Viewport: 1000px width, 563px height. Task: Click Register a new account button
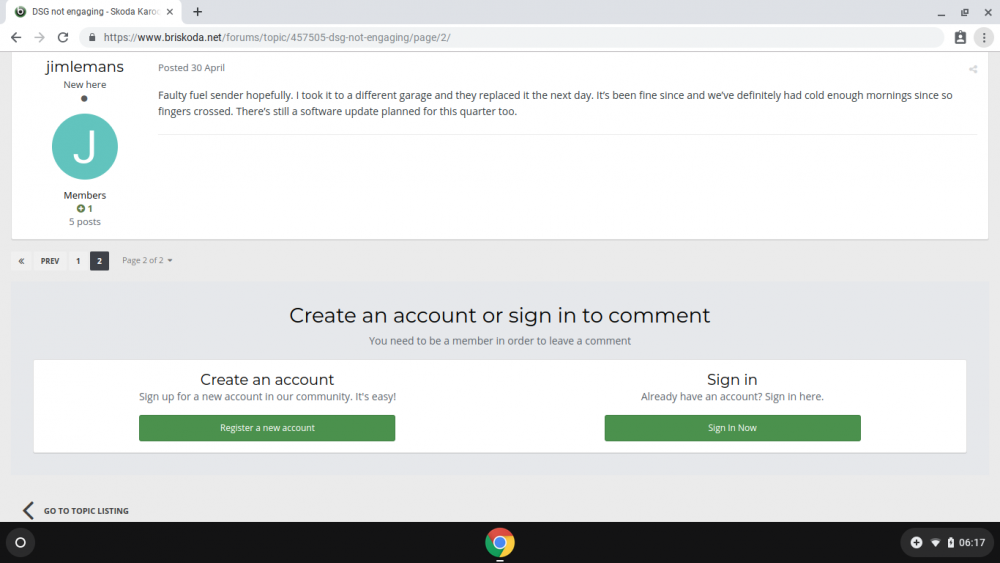pyautogui.click(x=267, y=428)
